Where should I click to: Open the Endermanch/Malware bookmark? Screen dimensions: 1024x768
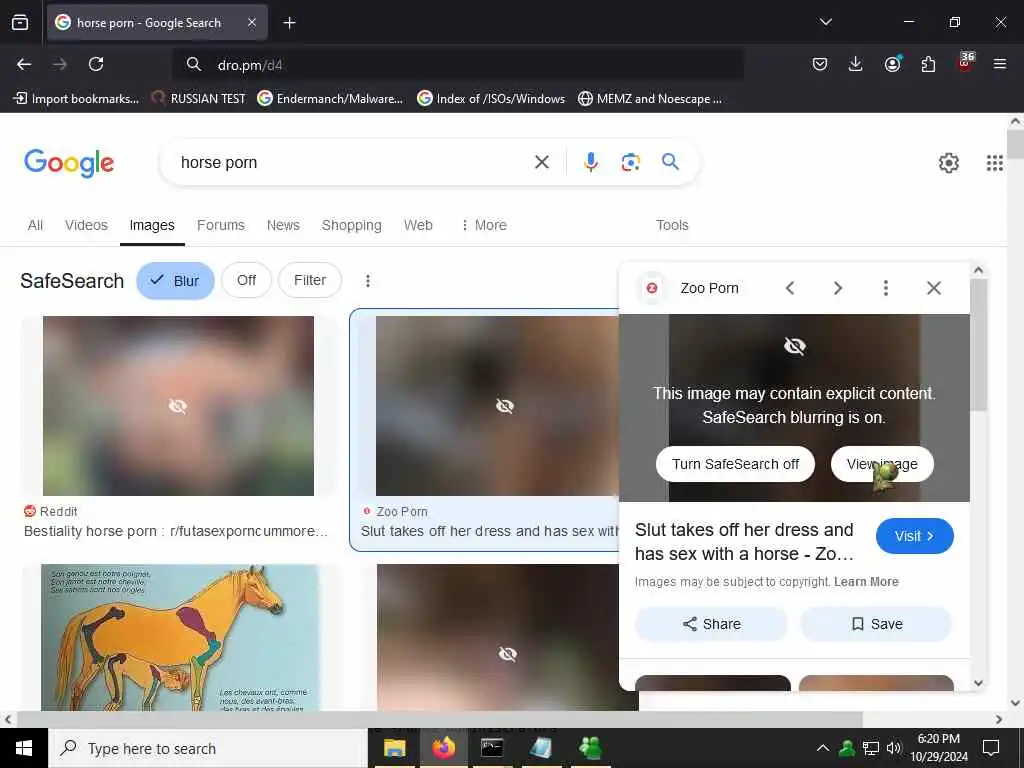pos(330,99)
